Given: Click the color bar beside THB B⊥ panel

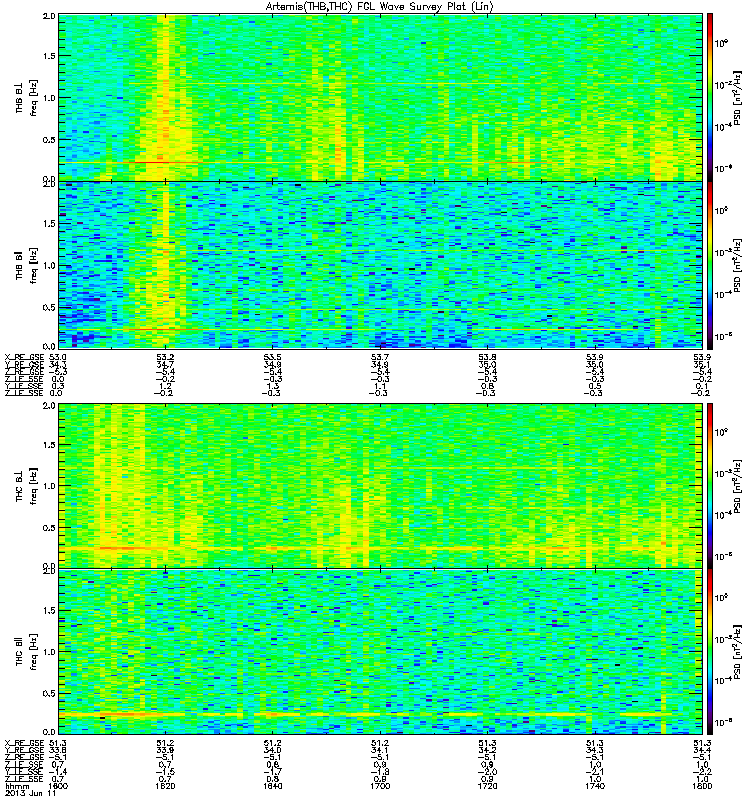Looking at the screenshot, I should click(709, 97).
